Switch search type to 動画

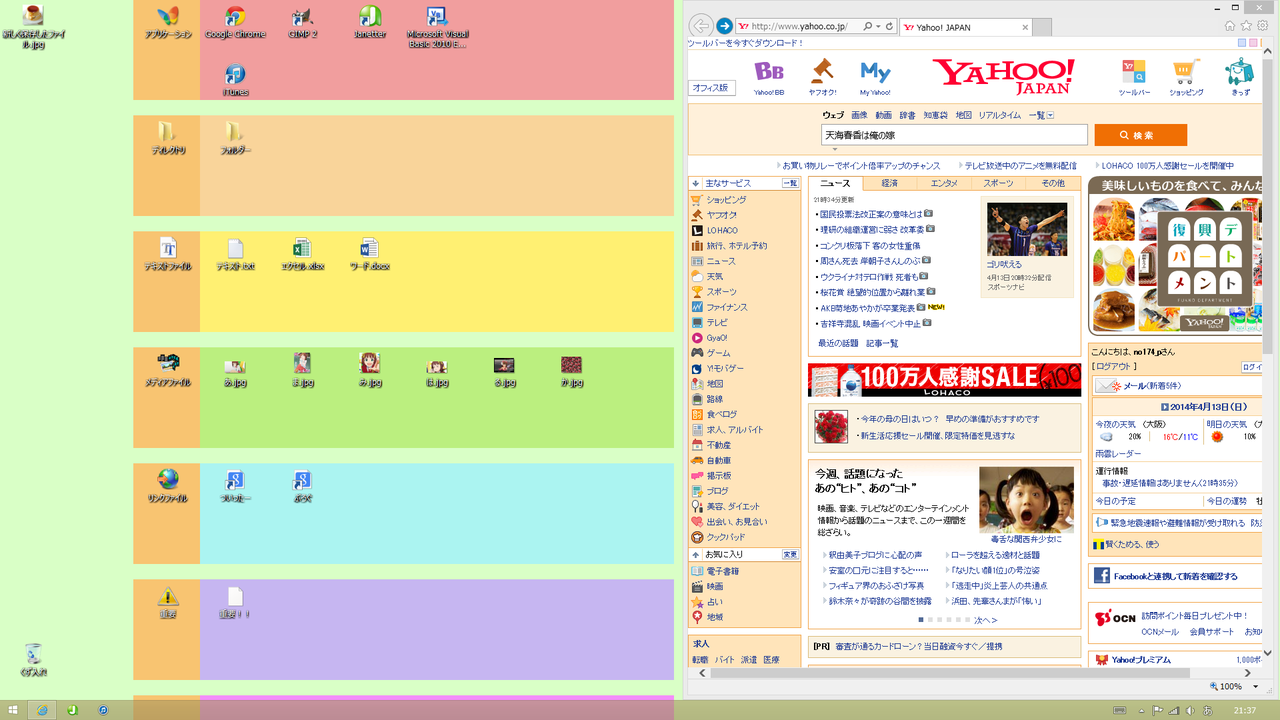click(883, 115)
